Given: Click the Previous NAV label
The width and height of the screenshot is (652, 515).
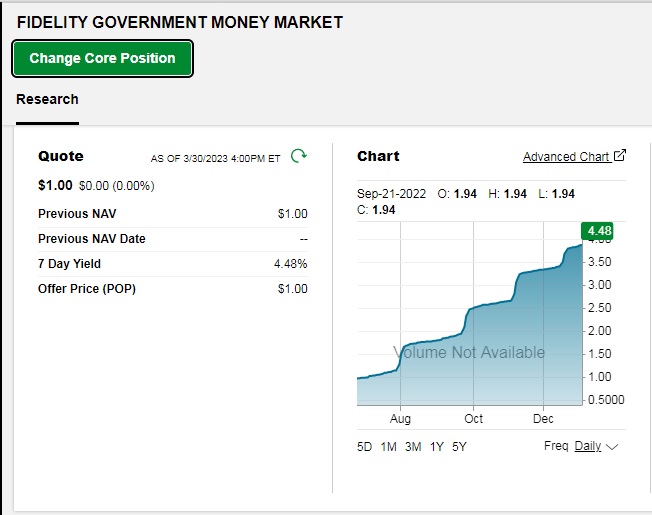Looking at the screenshot, I should (77, 214).
